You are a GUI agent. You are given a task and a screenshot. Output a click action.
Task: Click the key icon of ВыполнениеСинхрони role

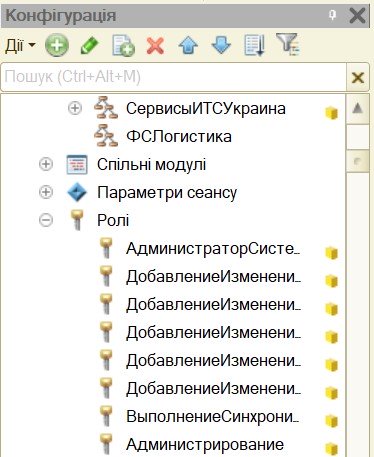tap(106, 416)
